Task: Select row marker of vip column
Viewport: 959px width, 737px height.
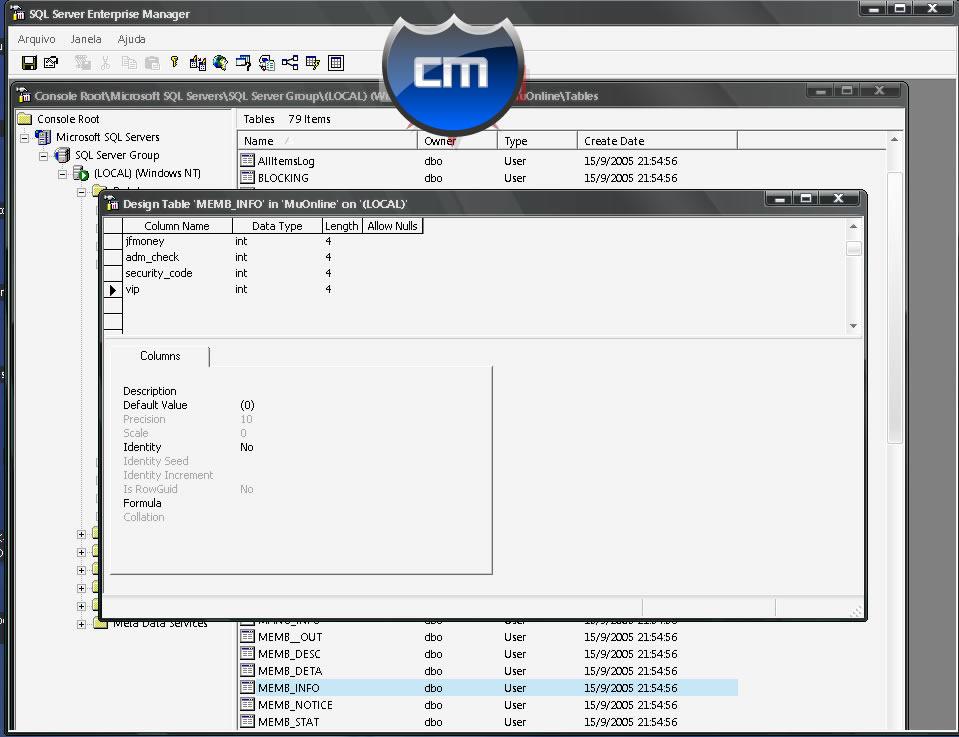Action: coord(113,289)
